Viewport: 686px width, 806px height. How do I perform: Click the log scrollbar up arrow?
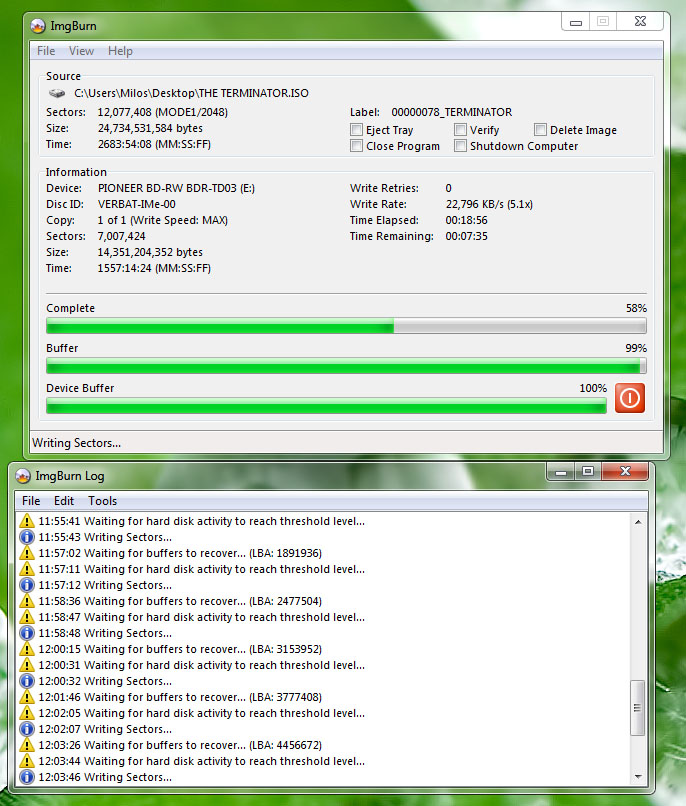[x=638, y=522]
